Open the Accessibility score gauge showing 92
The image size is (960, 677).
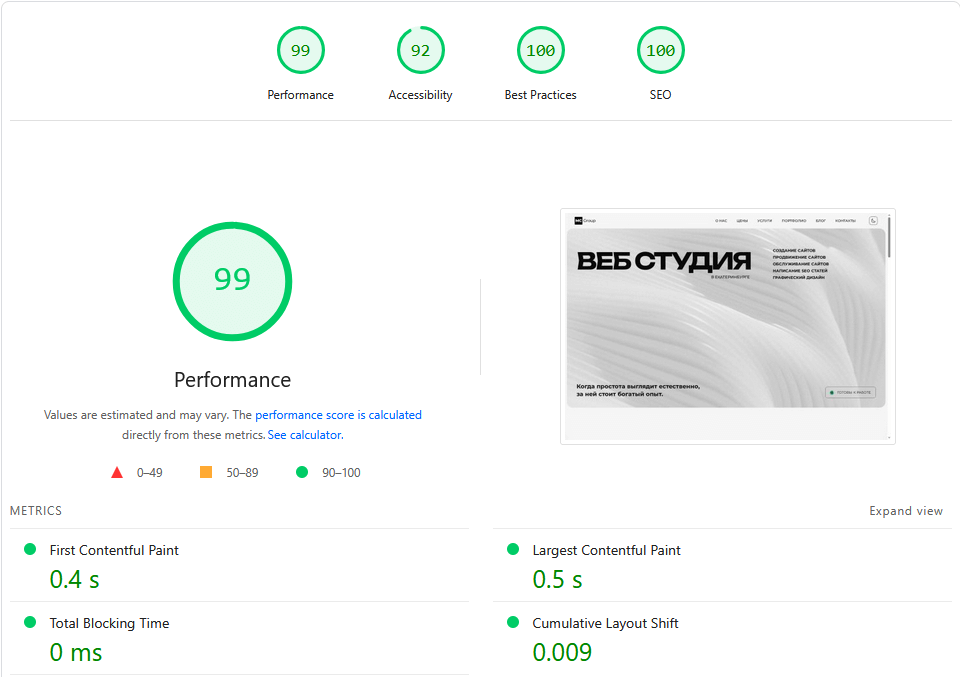[420, 50]
